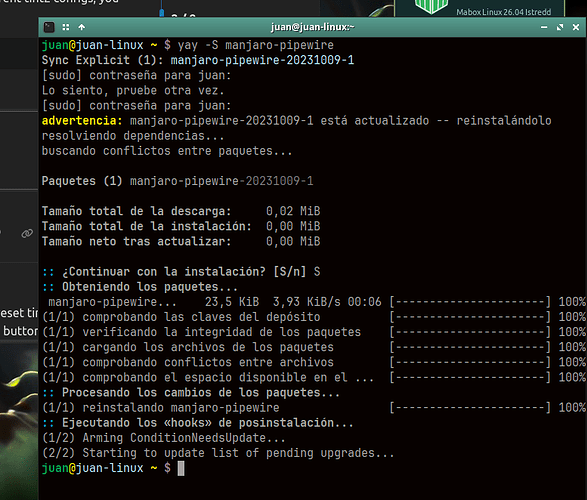The height and width of the screenshot is (500, 587).
Task: Click the buscando conflictos entre paquetes... line
Action: pos(167,151)
